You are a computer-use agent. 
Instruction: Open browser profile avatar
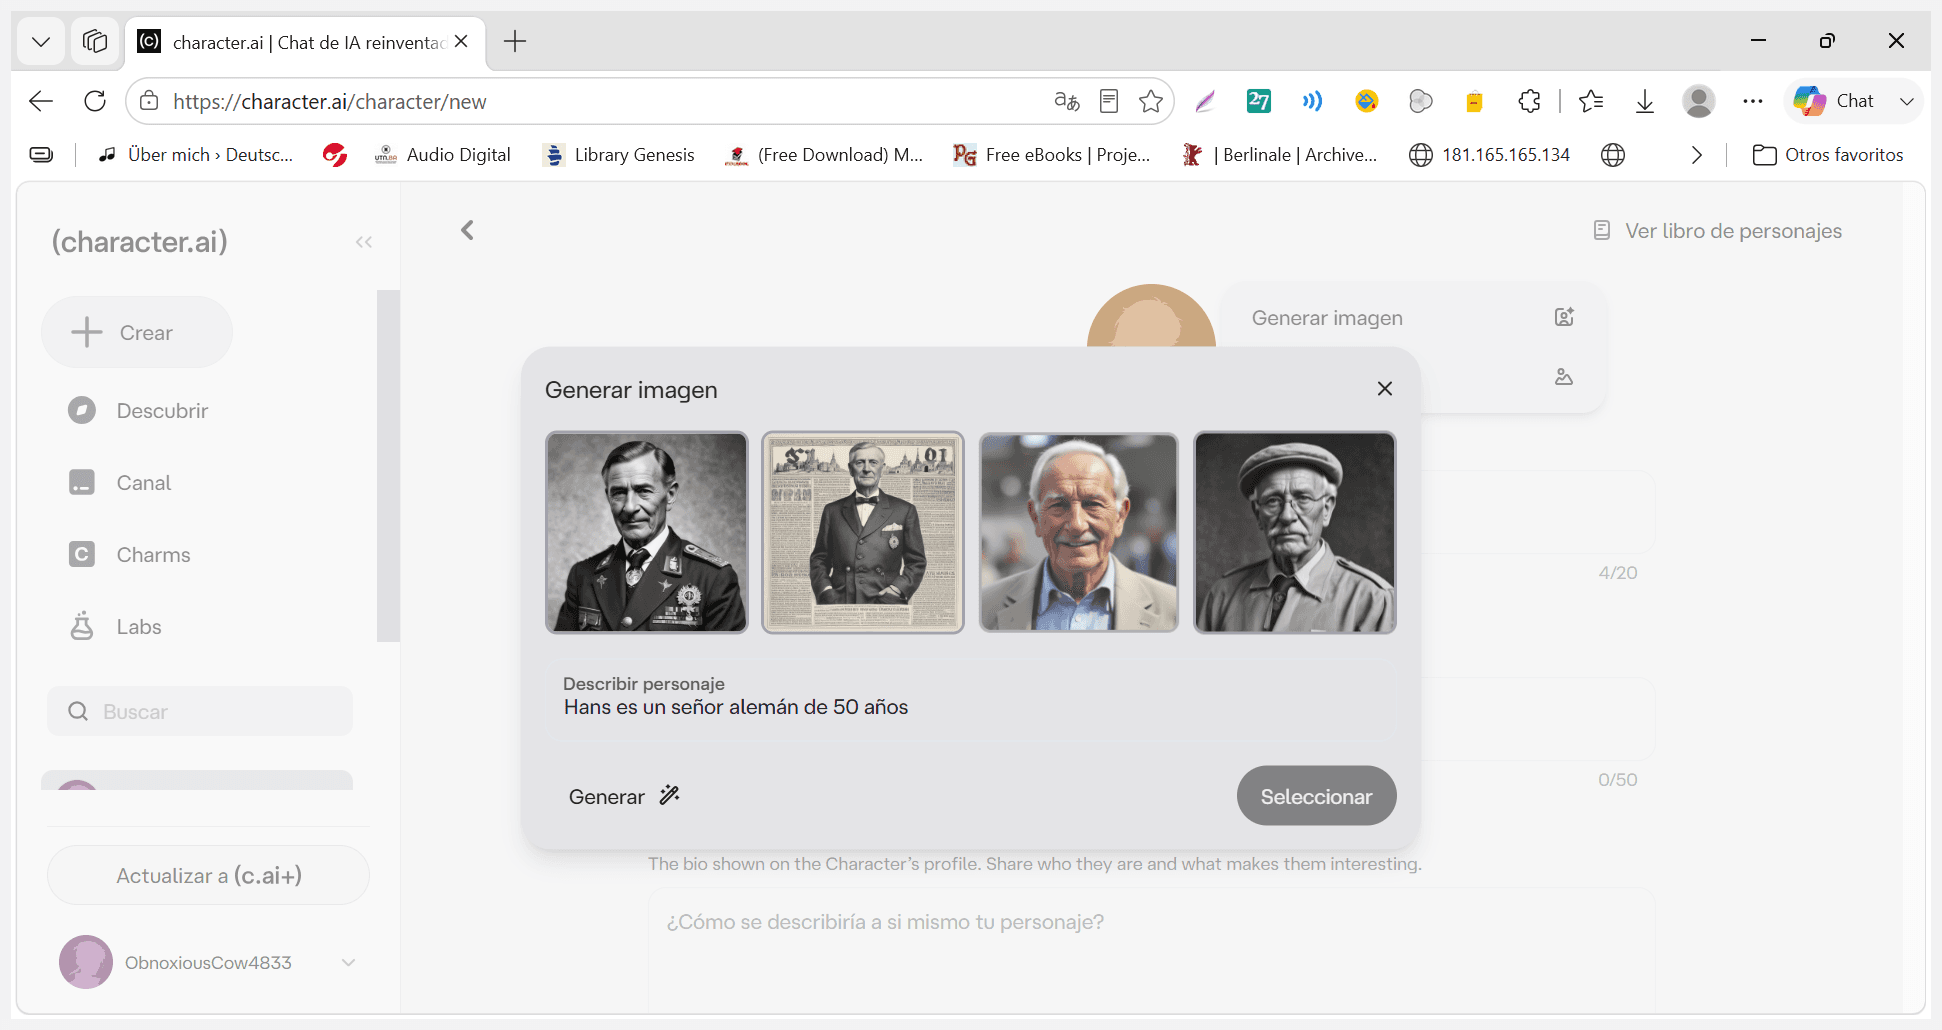click(x=1698, y=101)
